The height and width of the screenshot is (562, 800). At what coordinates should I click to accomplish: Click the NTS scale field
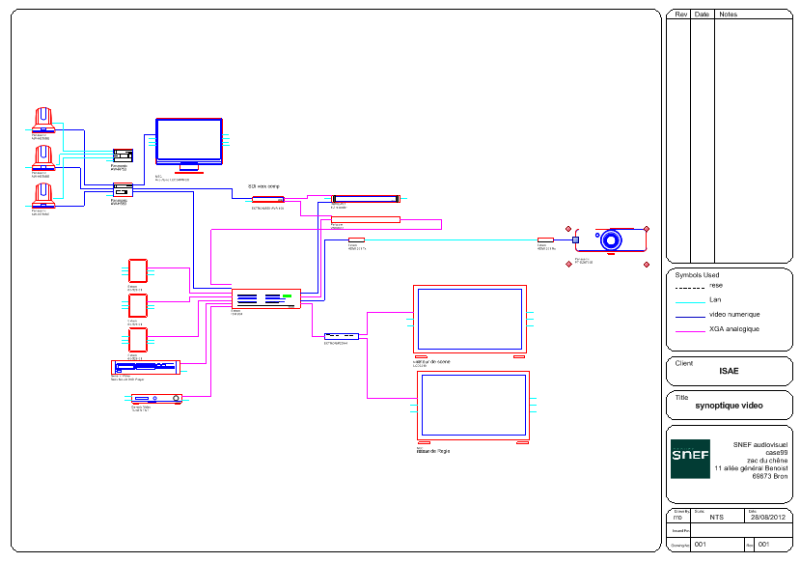click(716, 518)
